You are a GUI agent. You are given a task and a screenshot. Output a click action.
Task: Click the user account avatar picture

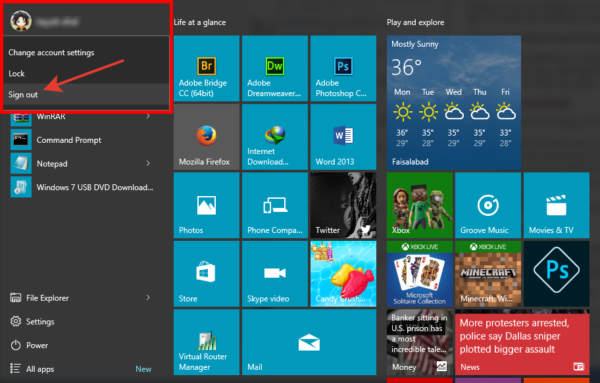21,21
